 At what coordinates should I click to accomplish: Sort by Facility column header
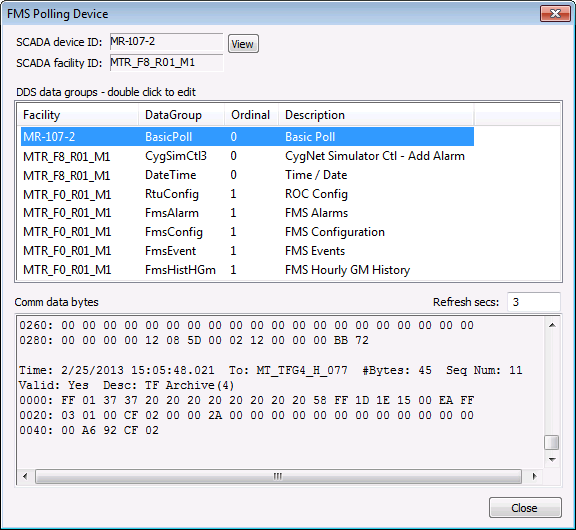point(78,115)
